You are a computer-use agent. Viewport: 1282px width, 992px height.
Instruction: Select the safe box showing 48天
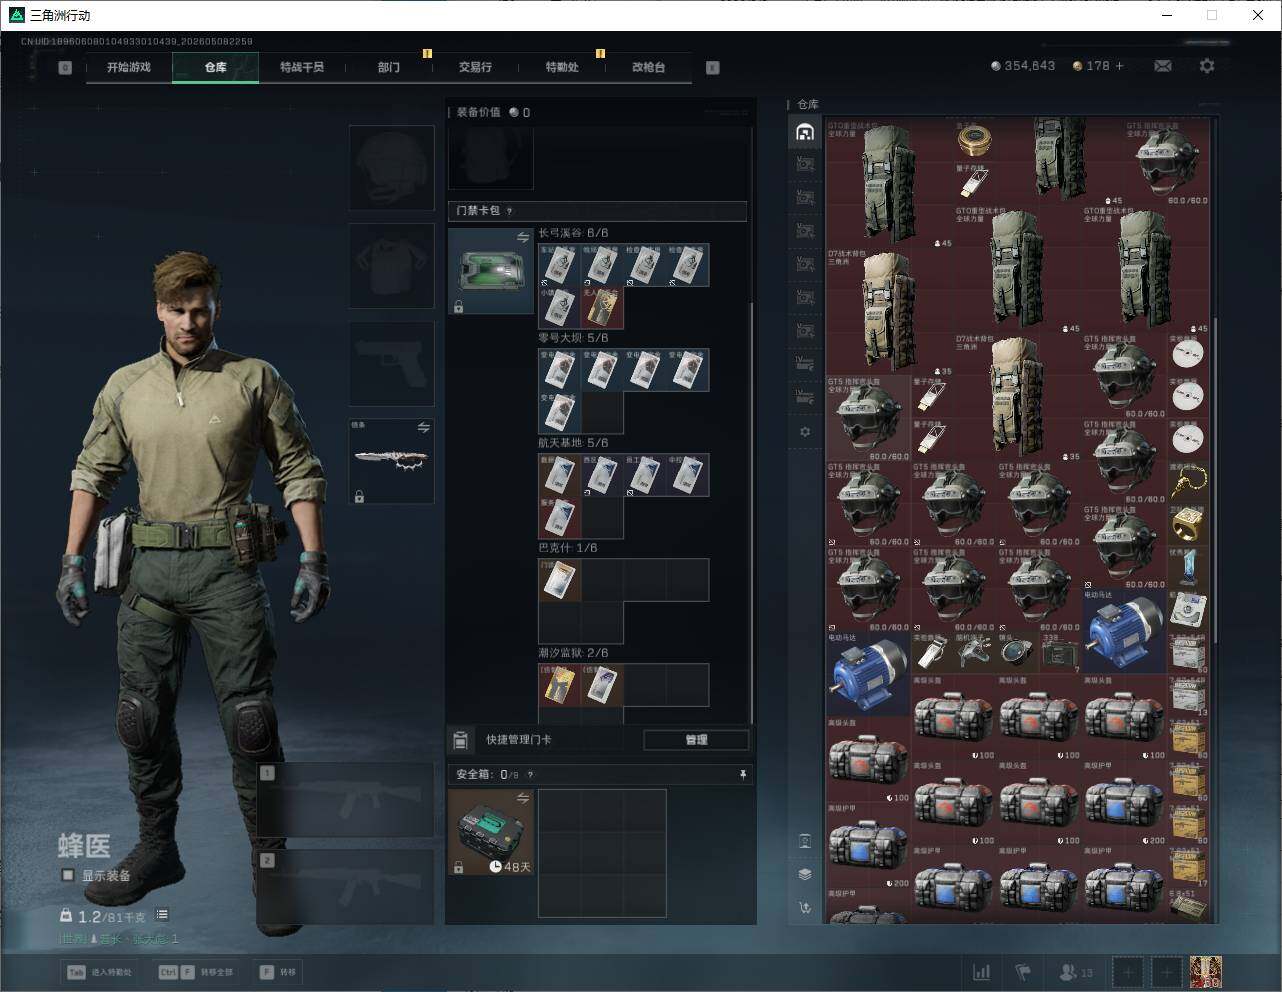(491, 832)
